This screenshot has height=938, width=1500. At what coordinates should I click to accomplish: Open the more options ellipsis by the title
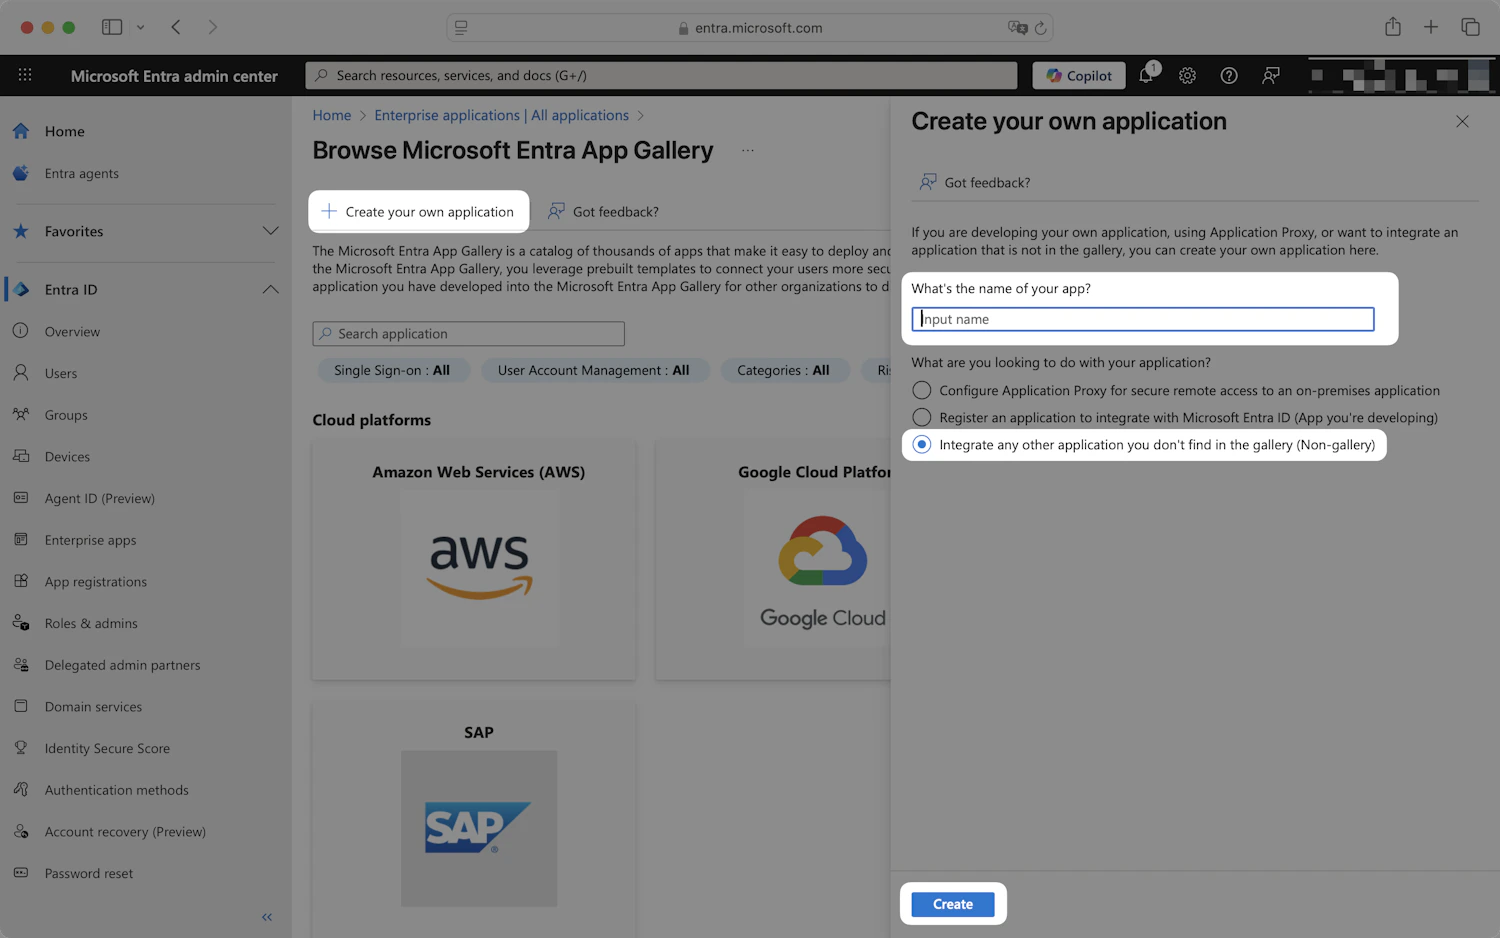coord(747,151)
